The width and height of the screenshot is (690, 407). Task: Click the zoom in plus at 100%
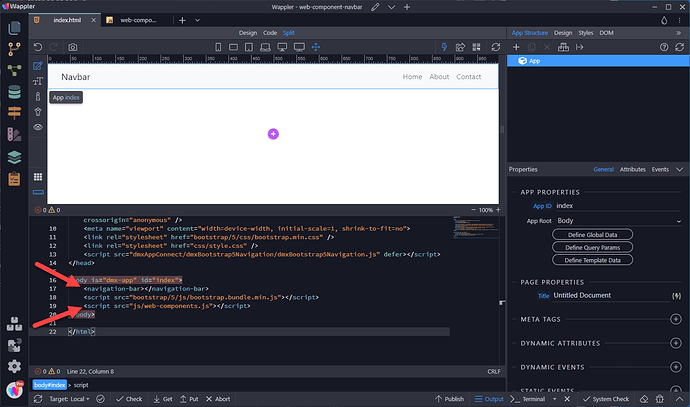click(x=498, y=210)
